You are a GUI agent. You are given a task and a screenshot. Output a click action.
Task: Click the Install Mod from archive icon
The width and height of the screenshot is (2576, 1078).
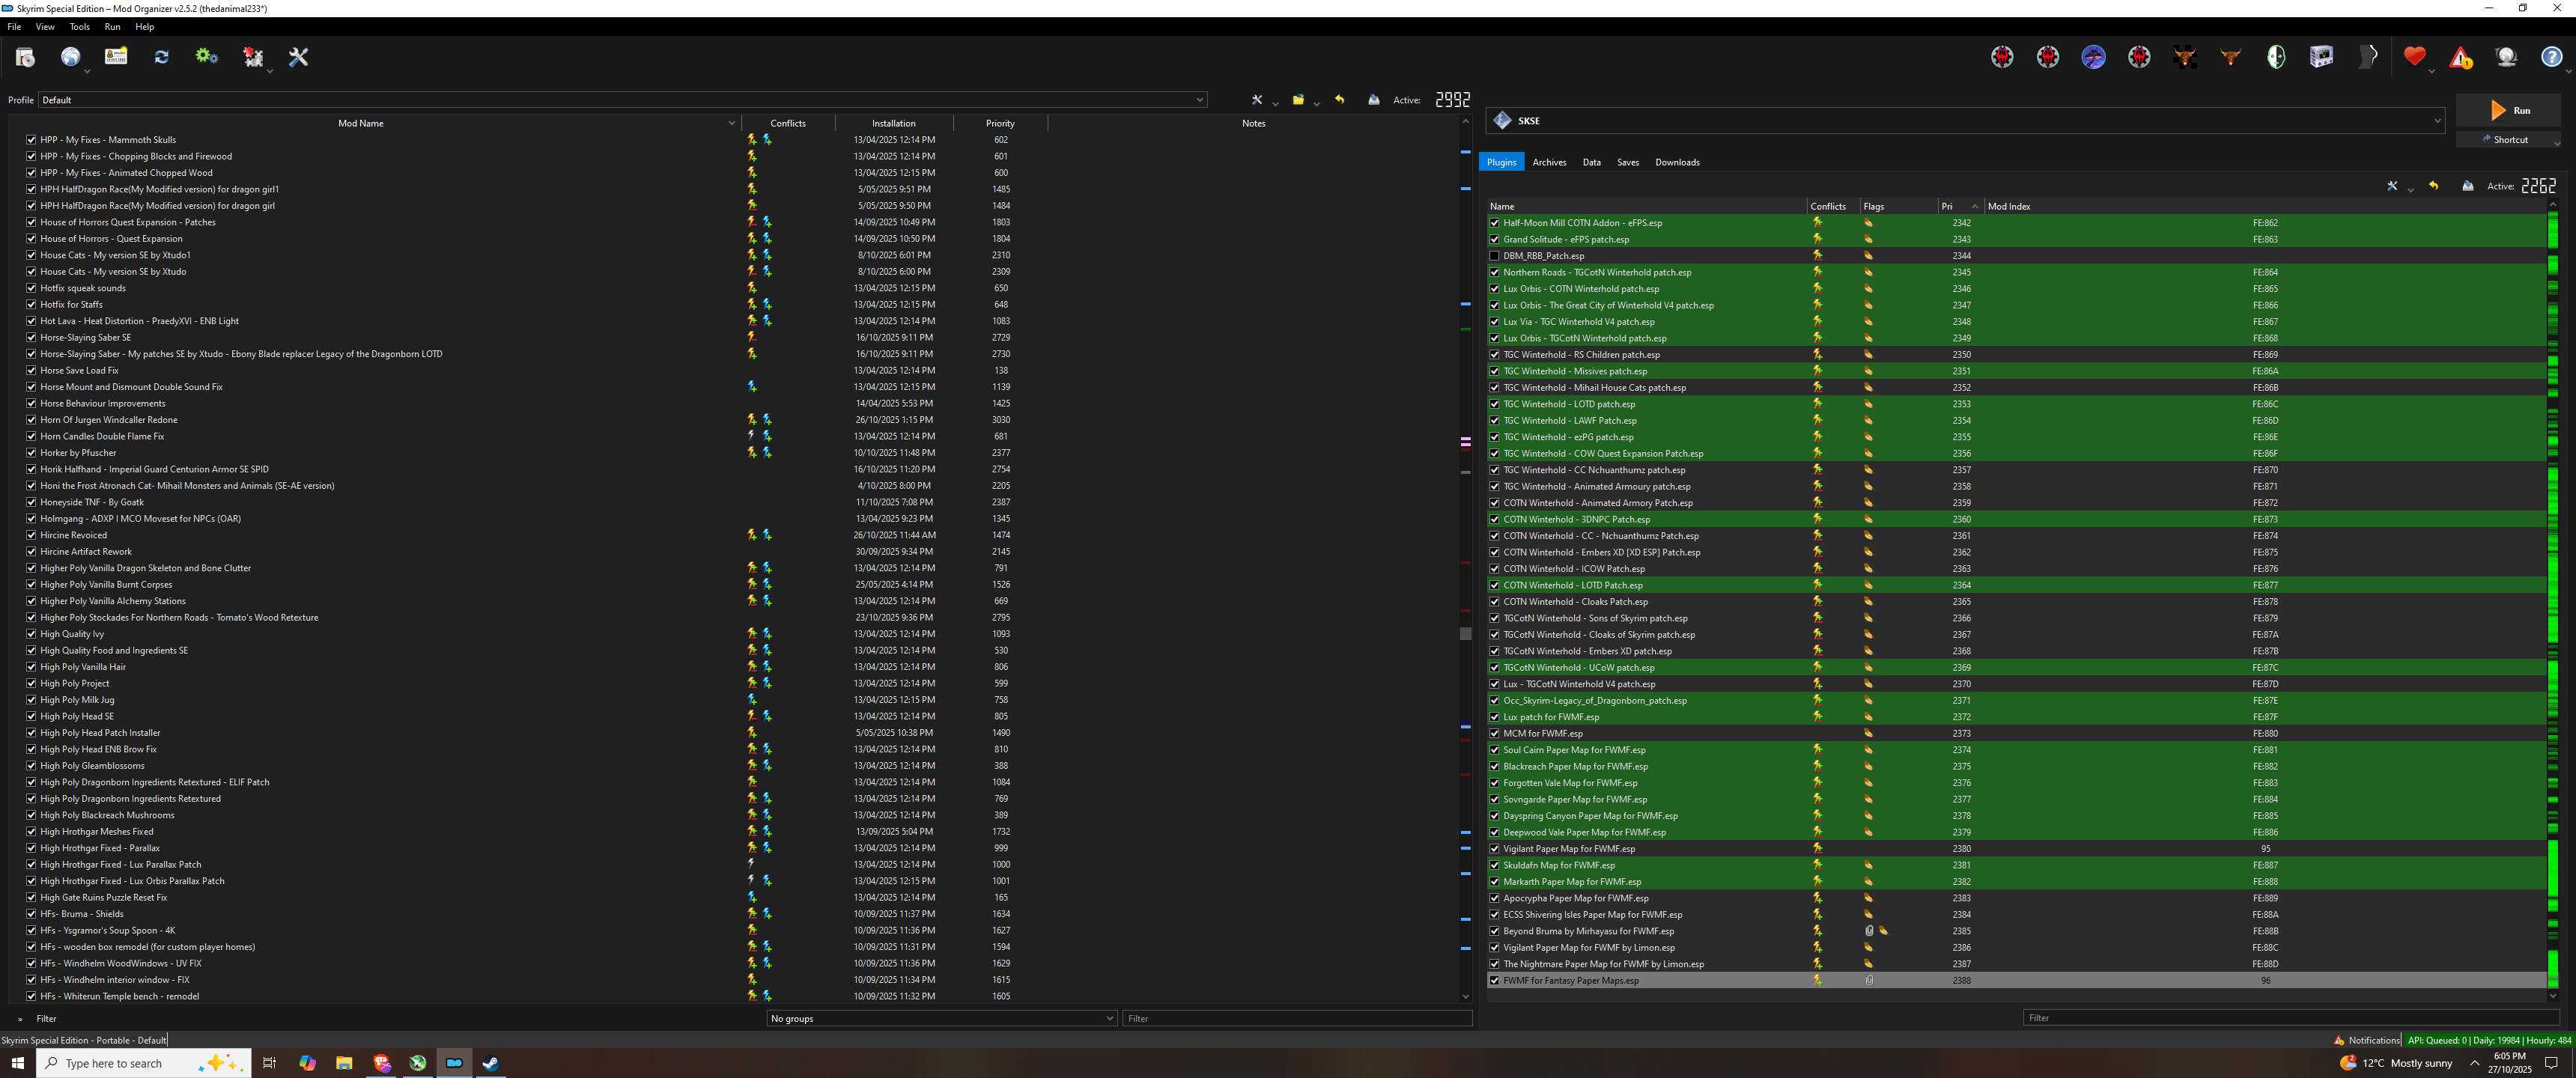coord(25,57)
